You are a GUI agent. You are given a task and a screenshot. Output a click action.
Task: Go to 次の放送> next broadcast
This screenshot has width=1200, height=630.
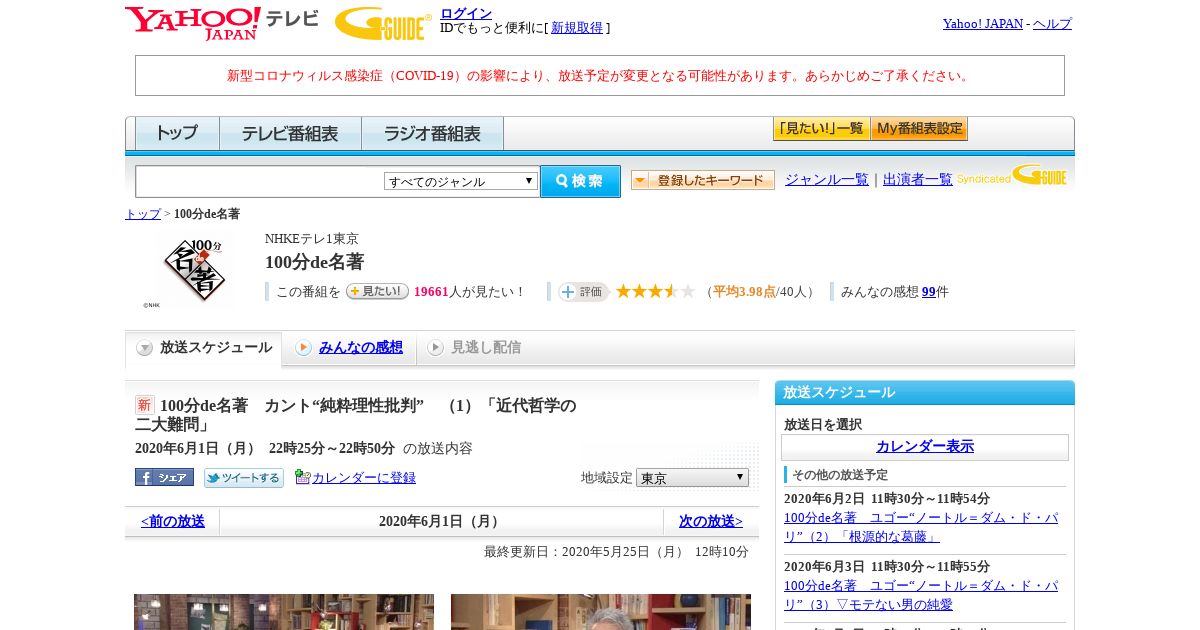click(x=711, y=521)
